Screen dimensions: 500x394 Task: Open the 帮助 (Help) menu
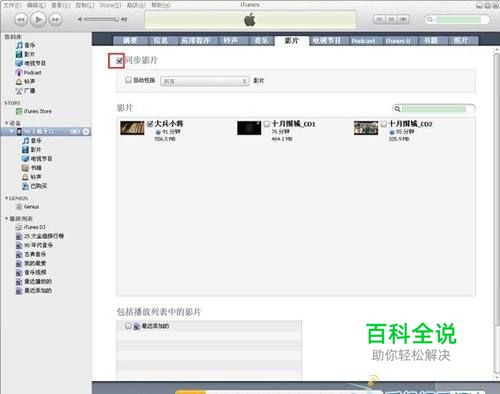(x=161, y=5)
